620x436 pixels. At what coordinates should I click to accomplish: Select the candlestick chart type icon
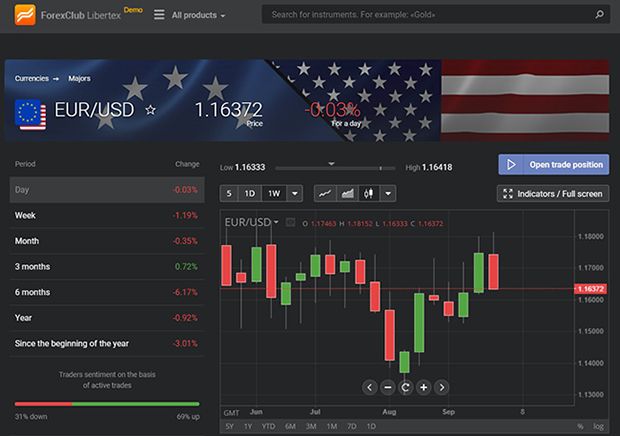pyautogui.click(x=368, y=193)
